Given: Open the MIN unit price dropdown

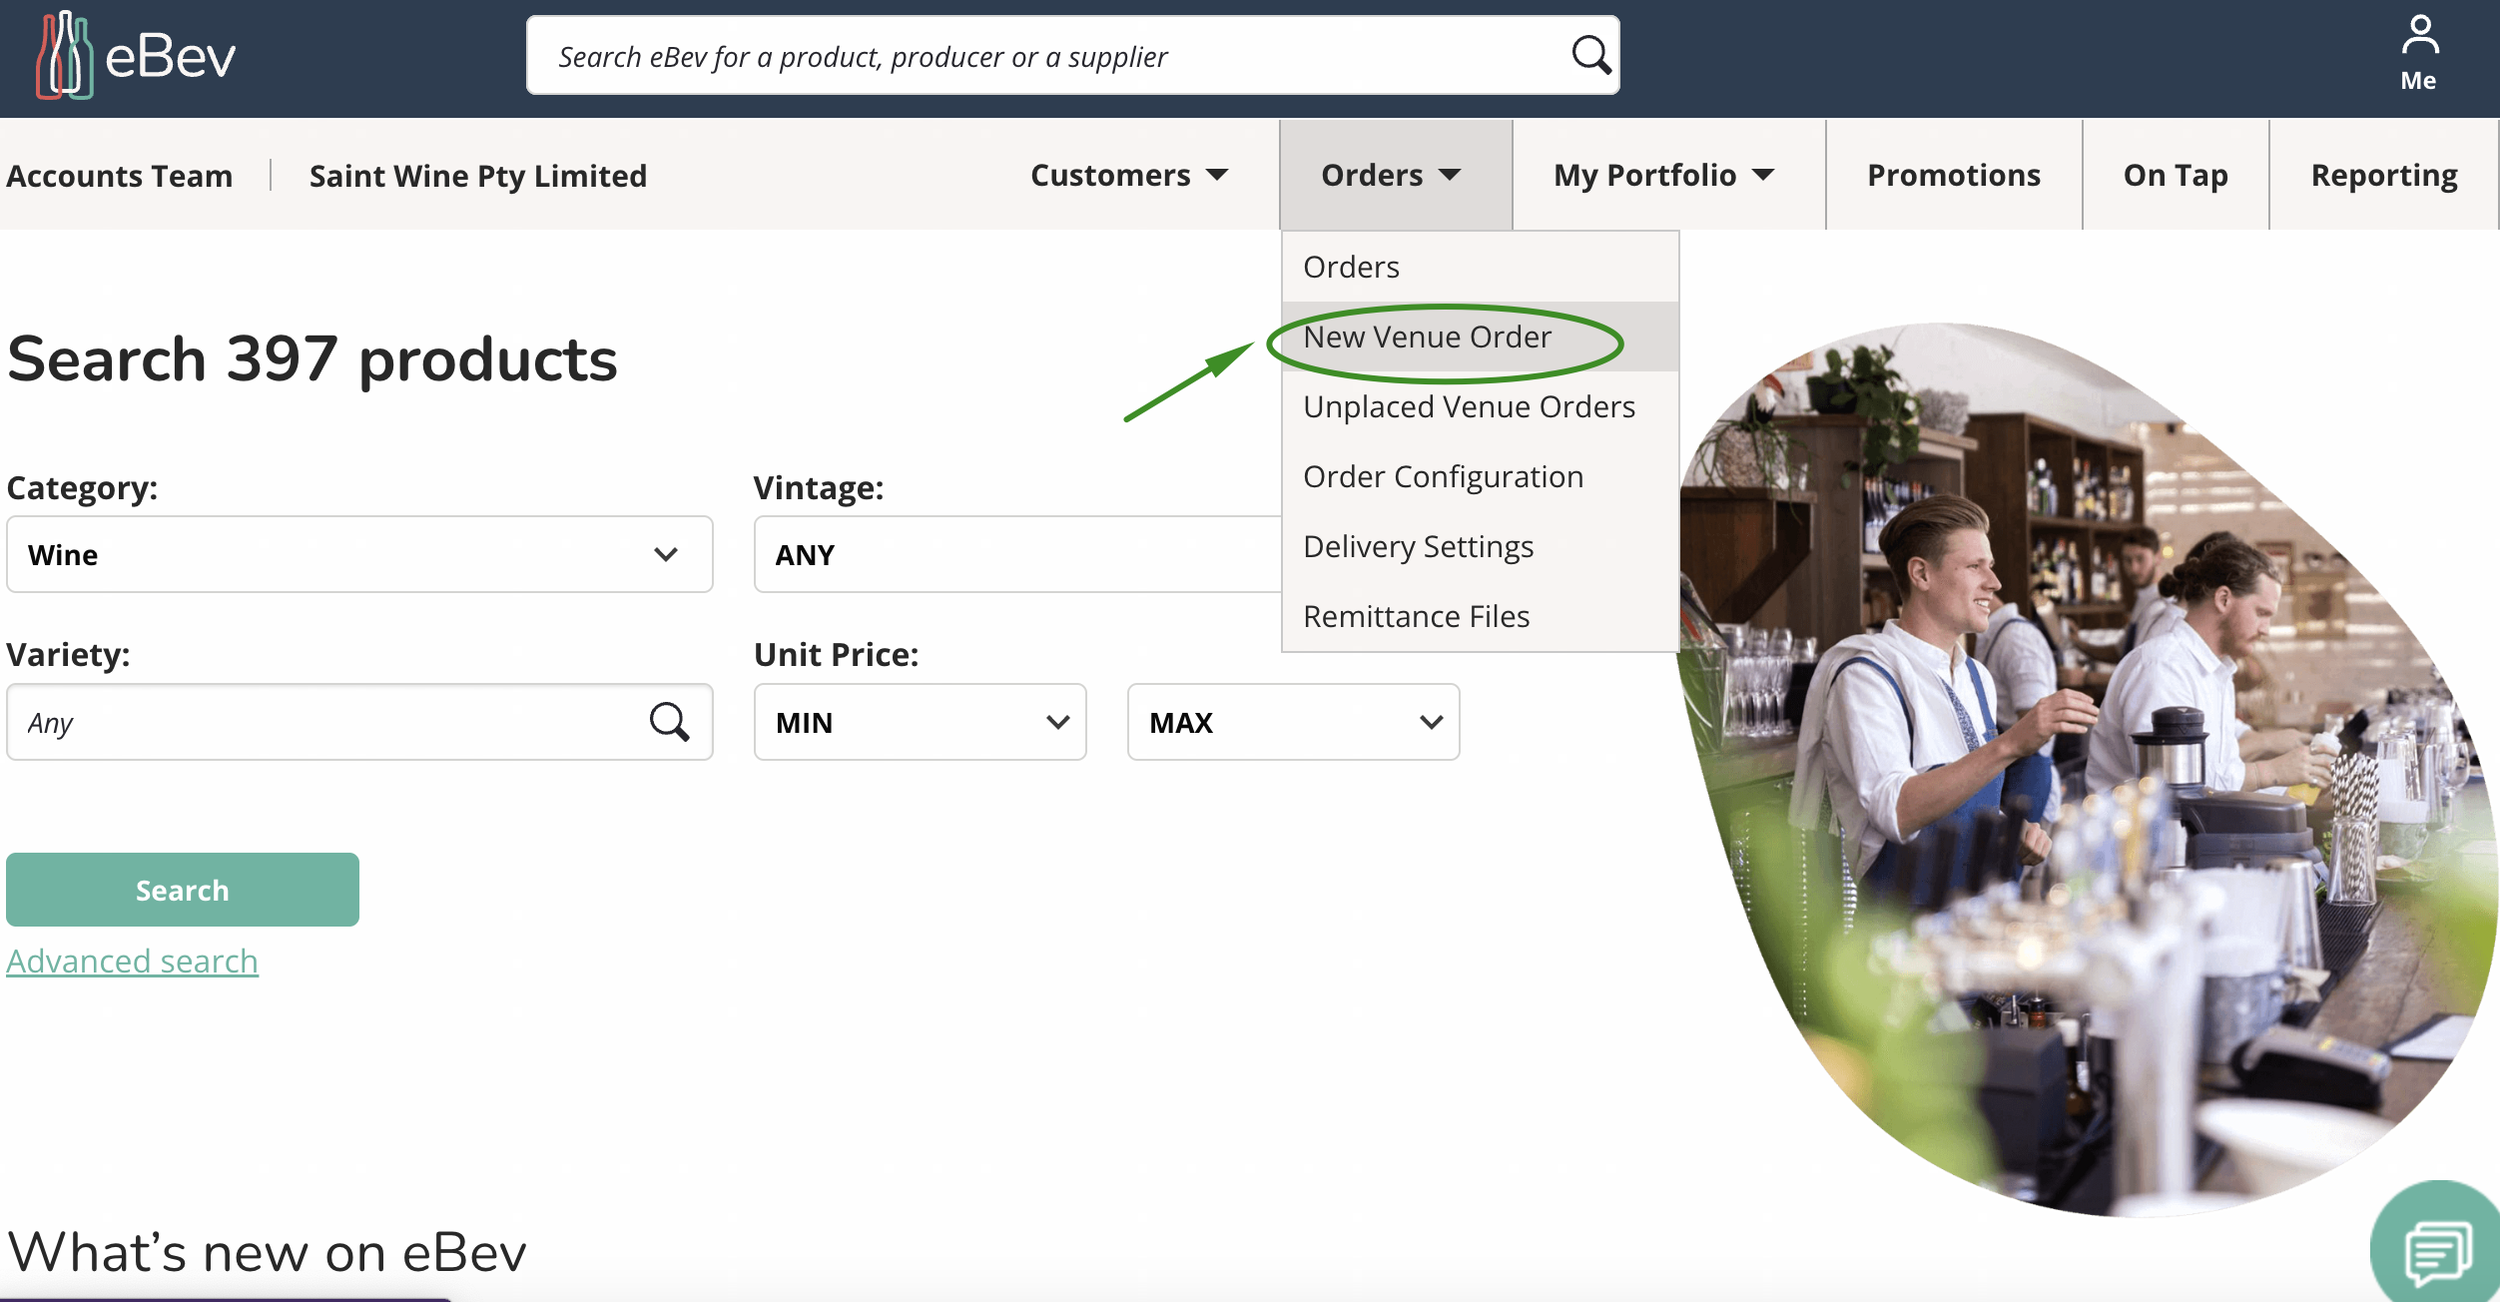Looking at the screenshot, I should coord(920,722).
